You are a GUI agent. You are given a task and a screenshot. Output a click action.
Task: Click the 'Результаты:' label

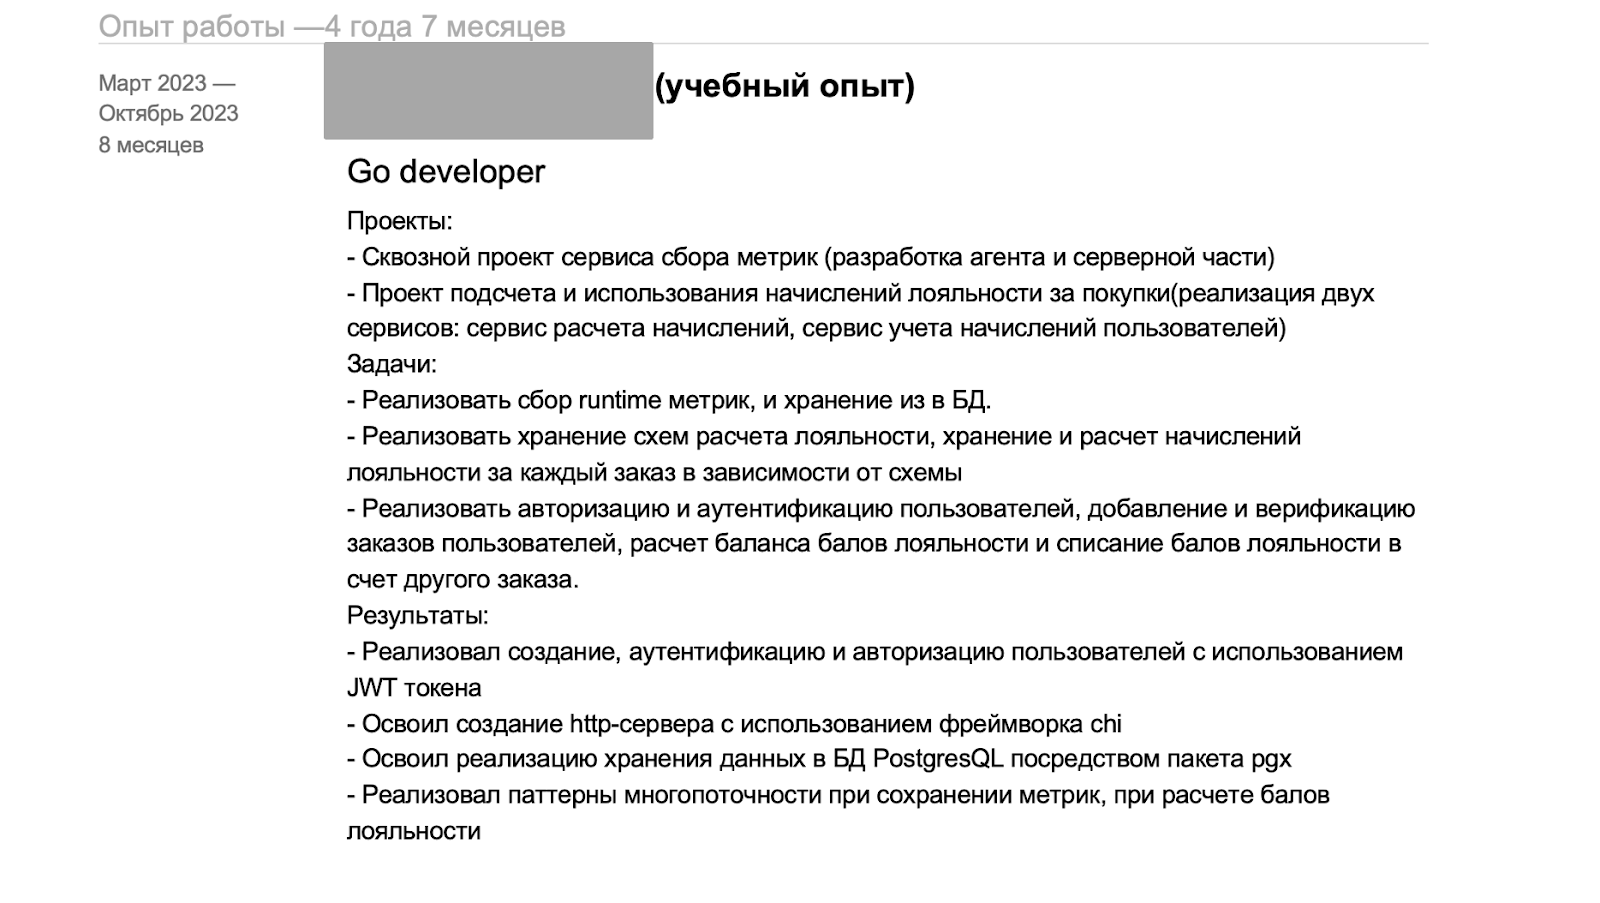tap(417, 615)
